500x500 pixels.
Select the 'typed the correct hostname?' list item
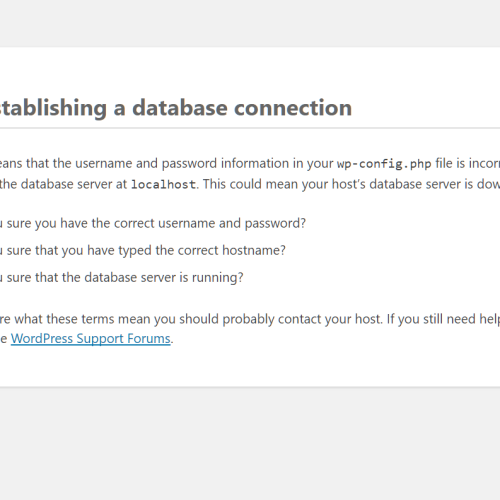pyautogui.click(x=143, y=250)
